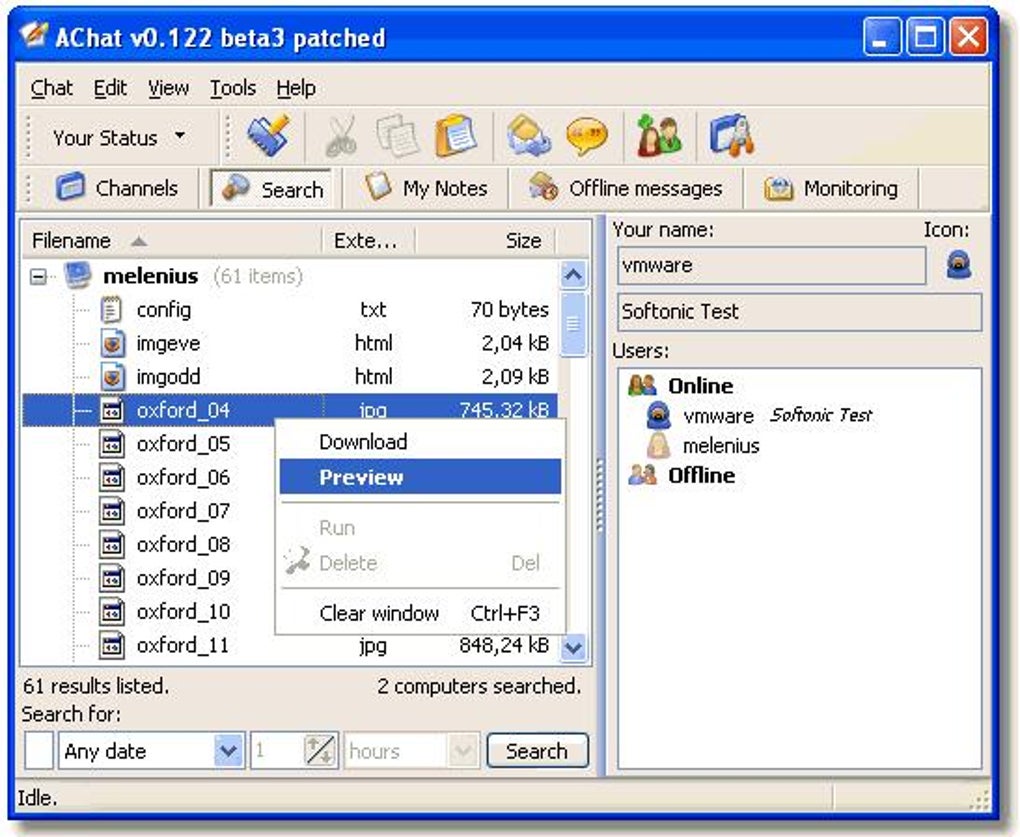Image resolution: width=1020 pixels, height=837 pixels.
Task: Click the scroll up arrow in file list
Action: tap(573, 276)
